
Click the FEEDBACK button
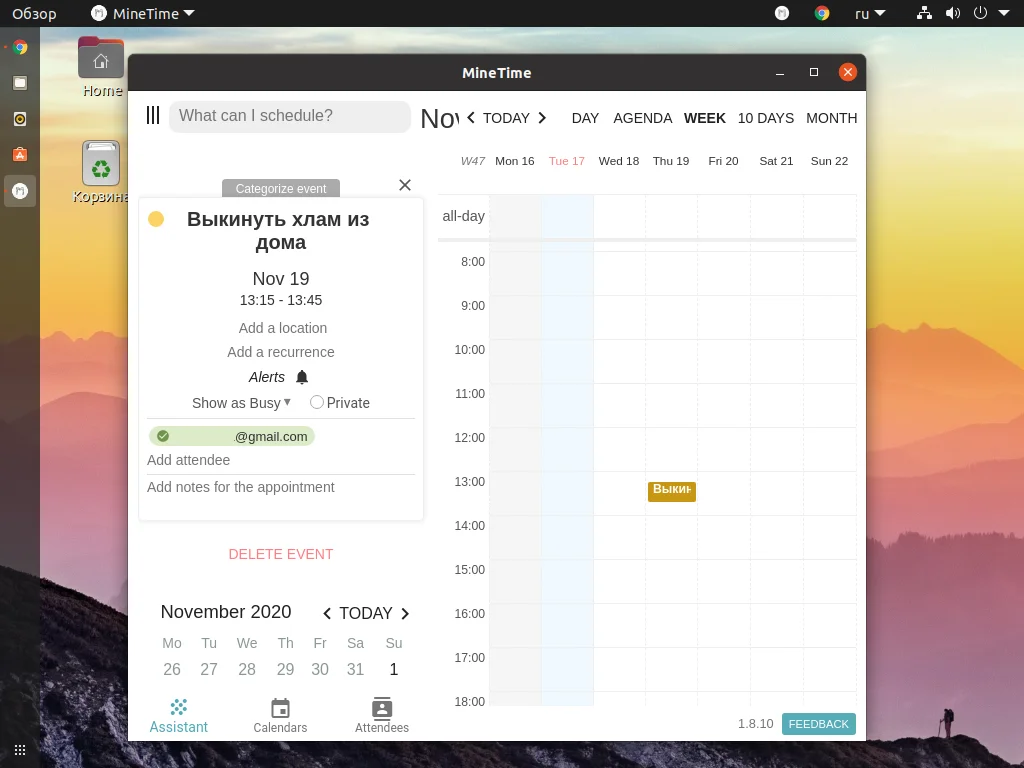click(818, 724)
